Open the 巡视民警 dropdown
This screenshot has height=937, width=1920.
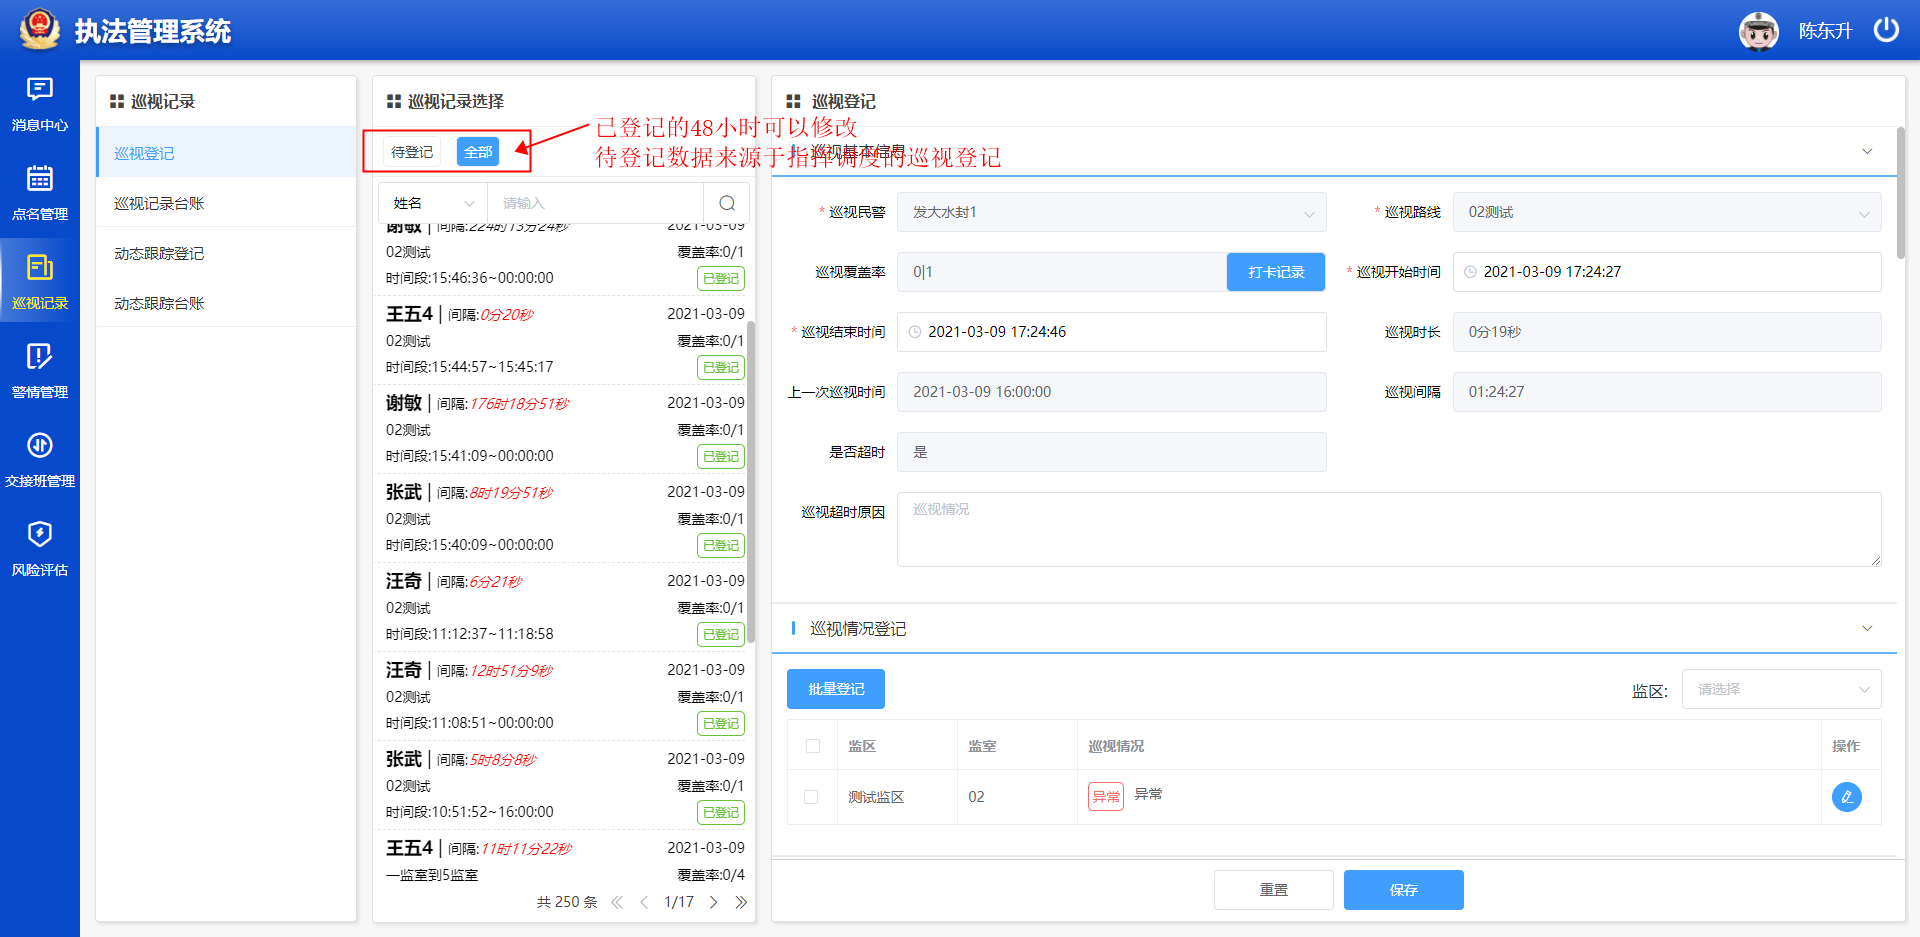tap(1111, 212)
